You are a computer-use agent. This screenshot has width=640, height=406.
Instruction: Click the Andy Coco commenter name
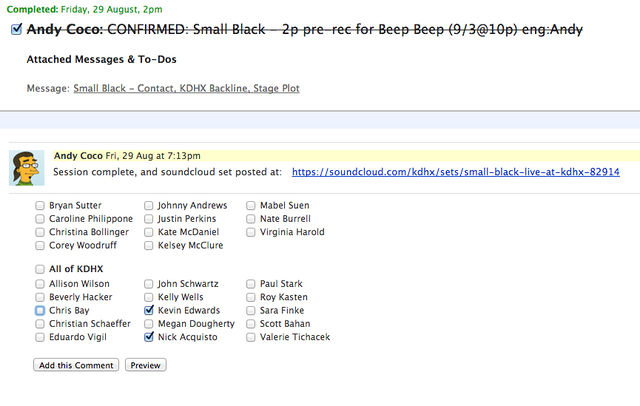(78, 156)
